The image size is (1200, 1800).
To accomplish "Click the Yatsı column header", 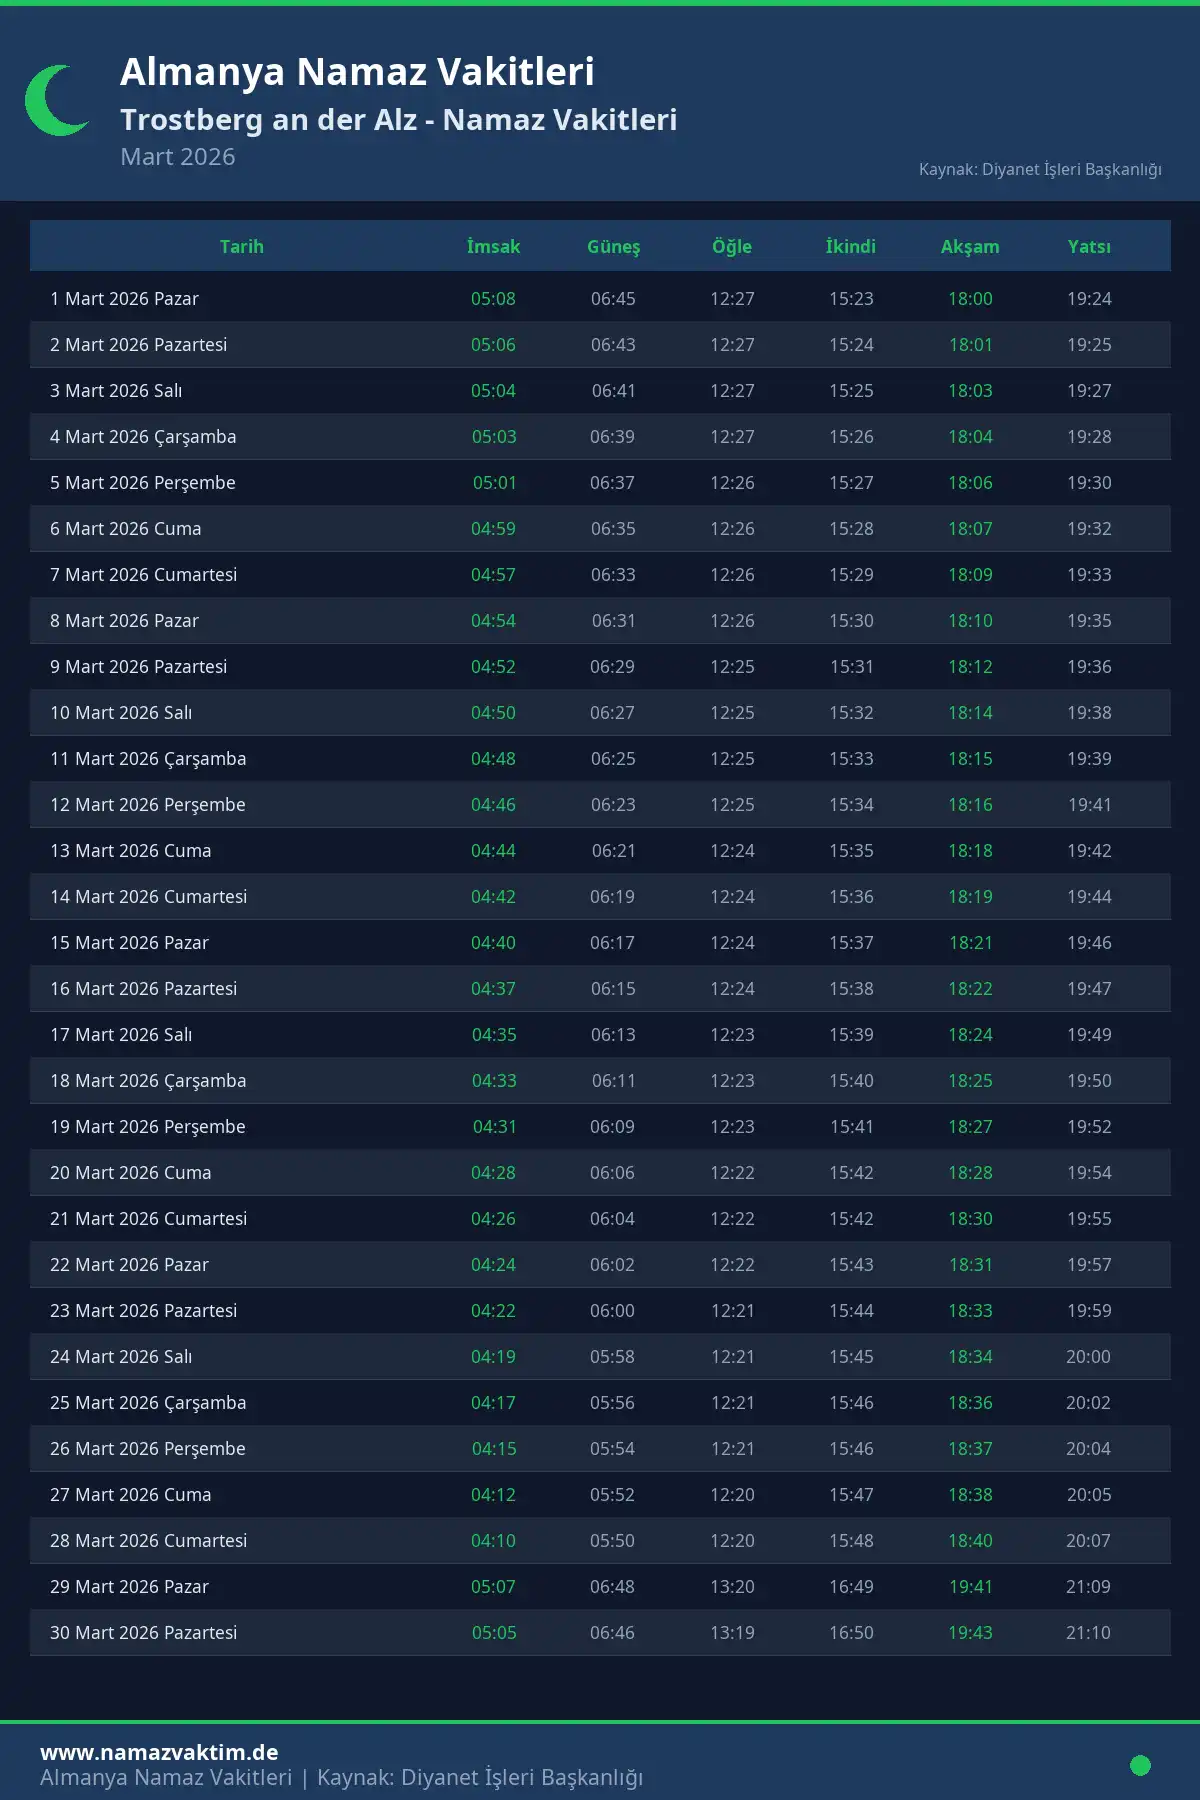I will tap(1089, 247).
